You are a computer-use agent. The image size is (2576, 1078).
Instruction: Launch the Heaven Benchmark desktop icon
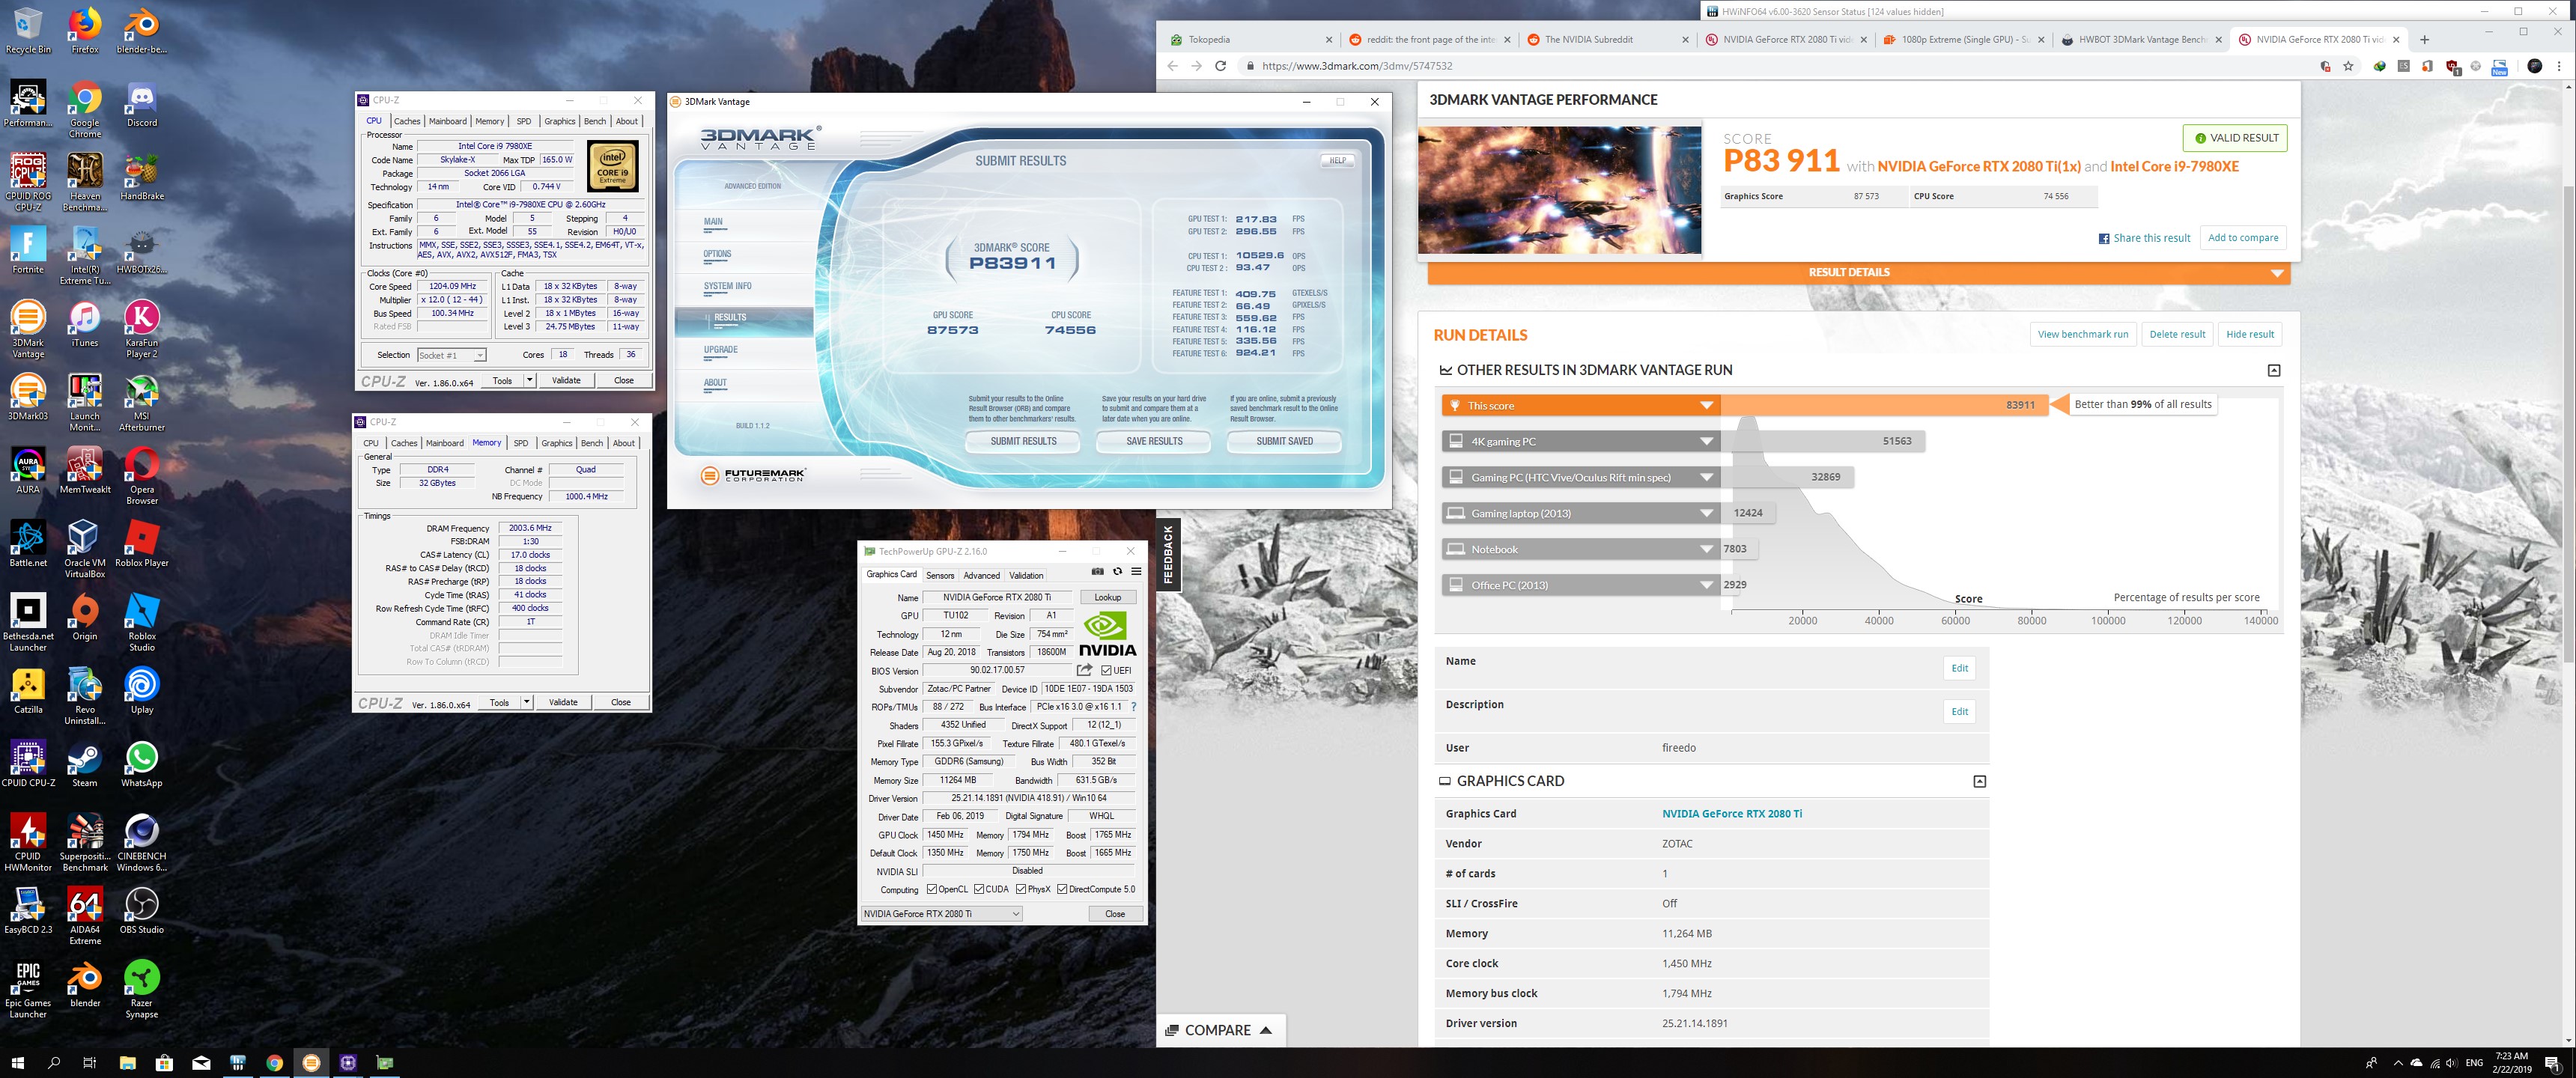tap(85, 182)
